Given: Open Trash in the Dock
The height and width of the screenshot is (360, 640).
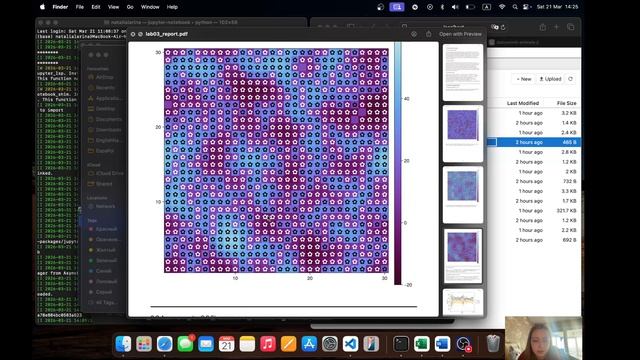Looking at the screenshot, I should point(493,344).
